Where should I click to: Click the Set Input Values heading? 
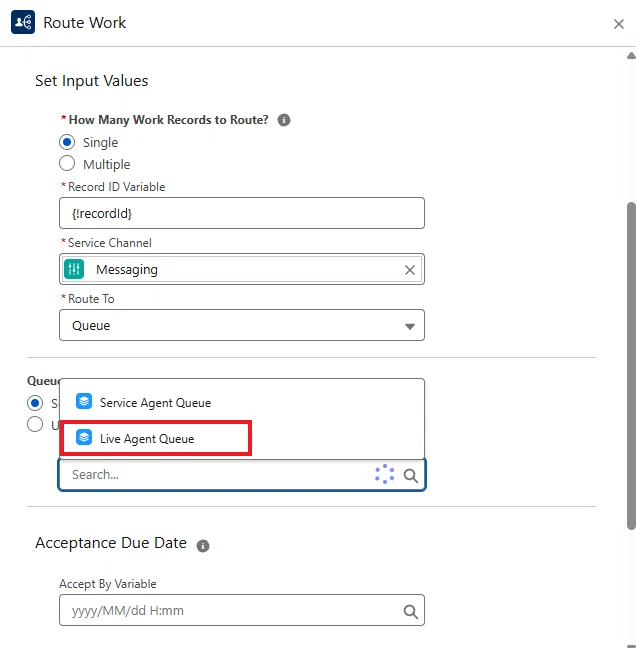coord(91,81)
